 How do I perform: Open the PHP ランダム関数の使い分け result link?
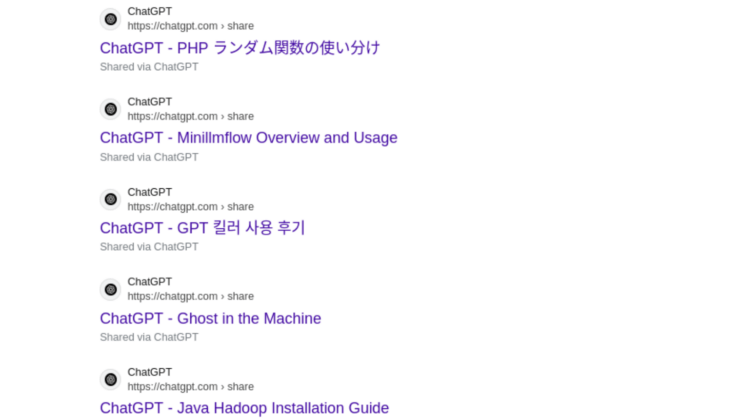pos(240,48)
